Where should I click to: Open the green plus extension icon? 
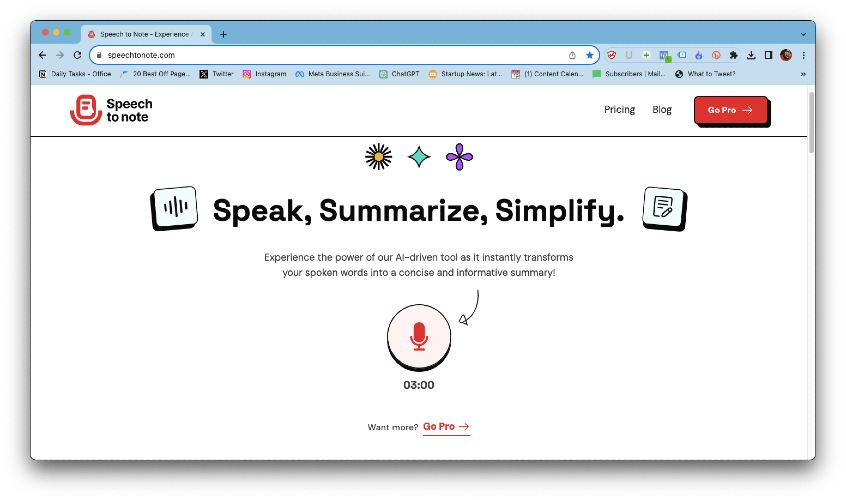[646, 55]
